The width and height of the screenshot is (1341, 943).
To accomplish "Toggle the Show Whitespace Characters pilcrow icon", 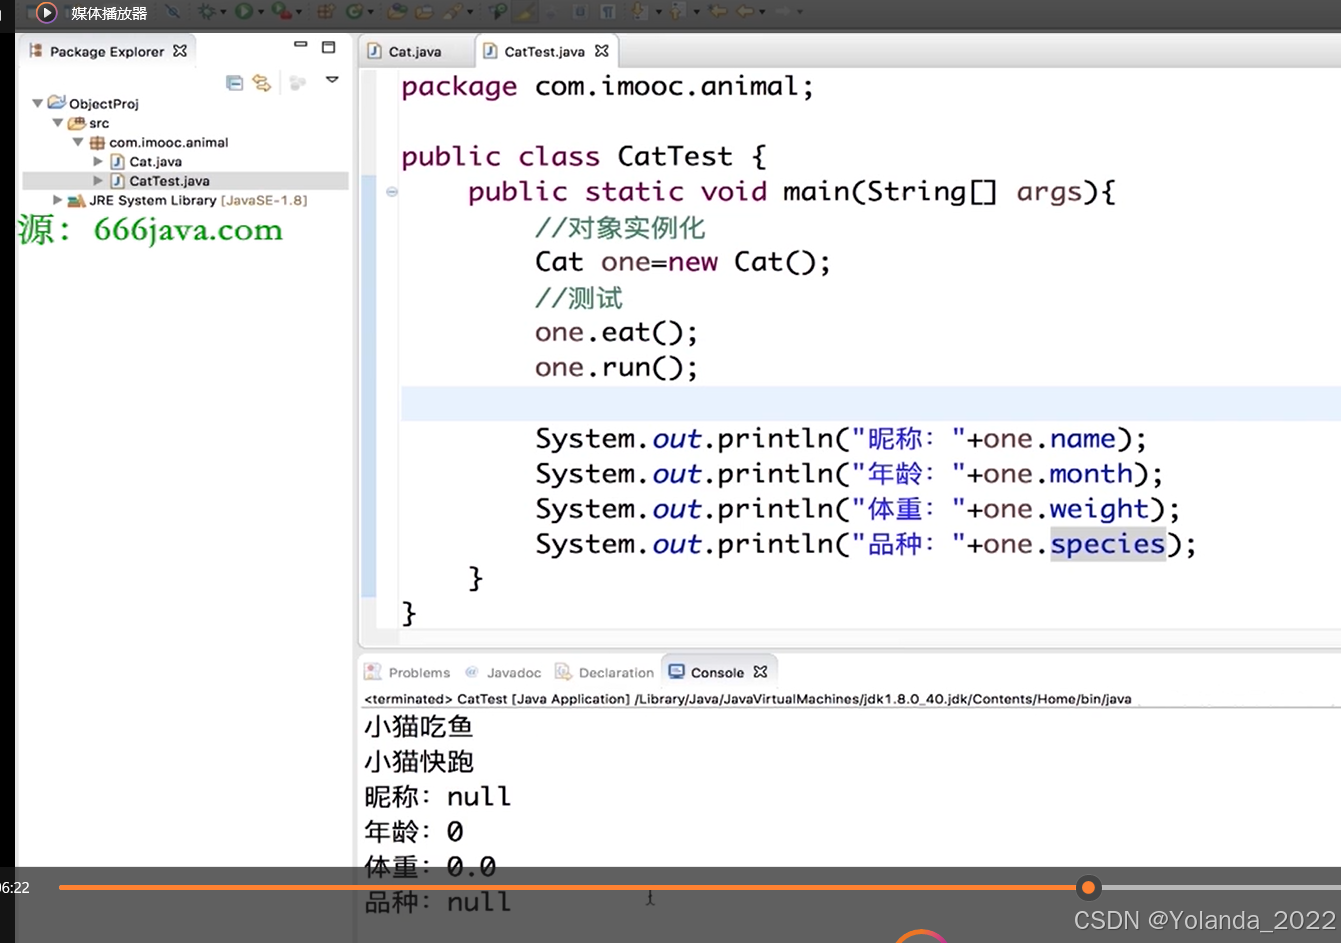I will 606,12.
